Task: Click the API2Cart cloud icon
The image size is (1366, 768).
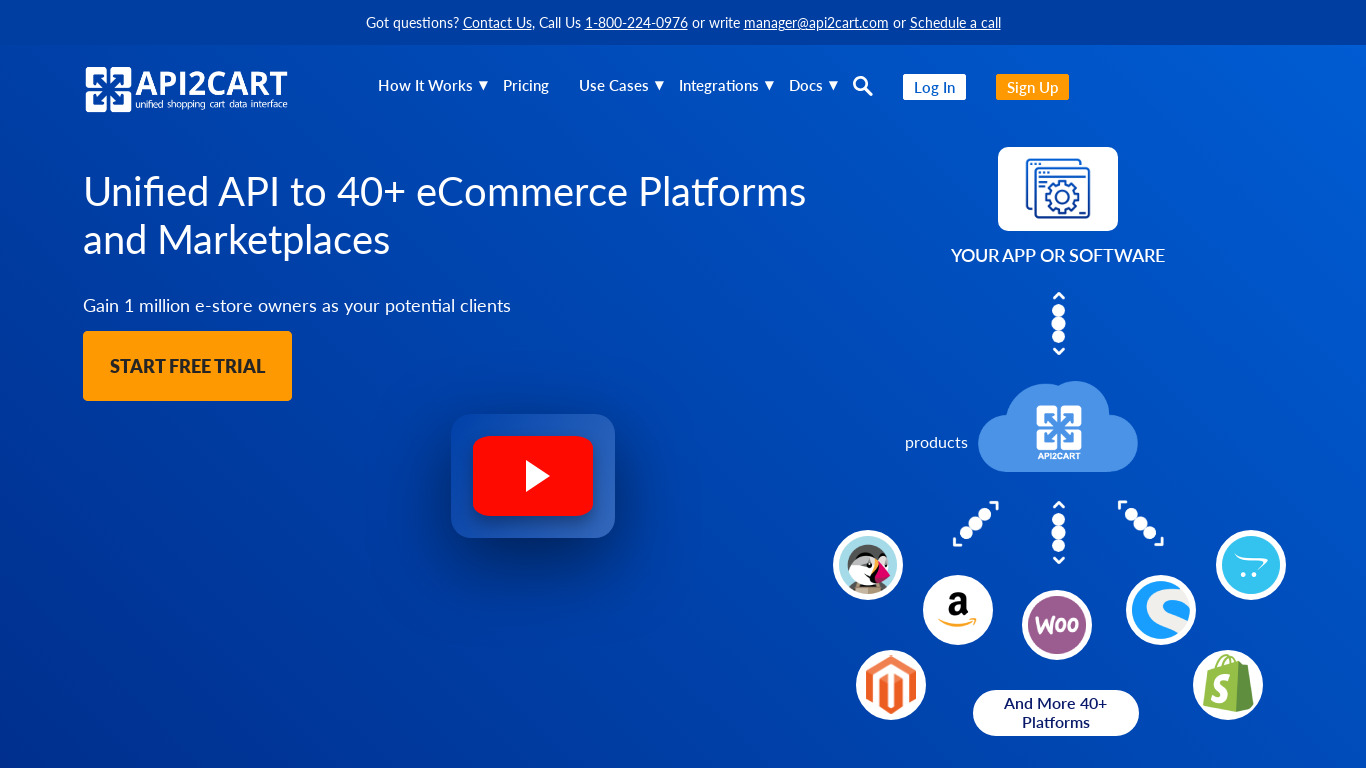Action: click(x=1058, y=427)
